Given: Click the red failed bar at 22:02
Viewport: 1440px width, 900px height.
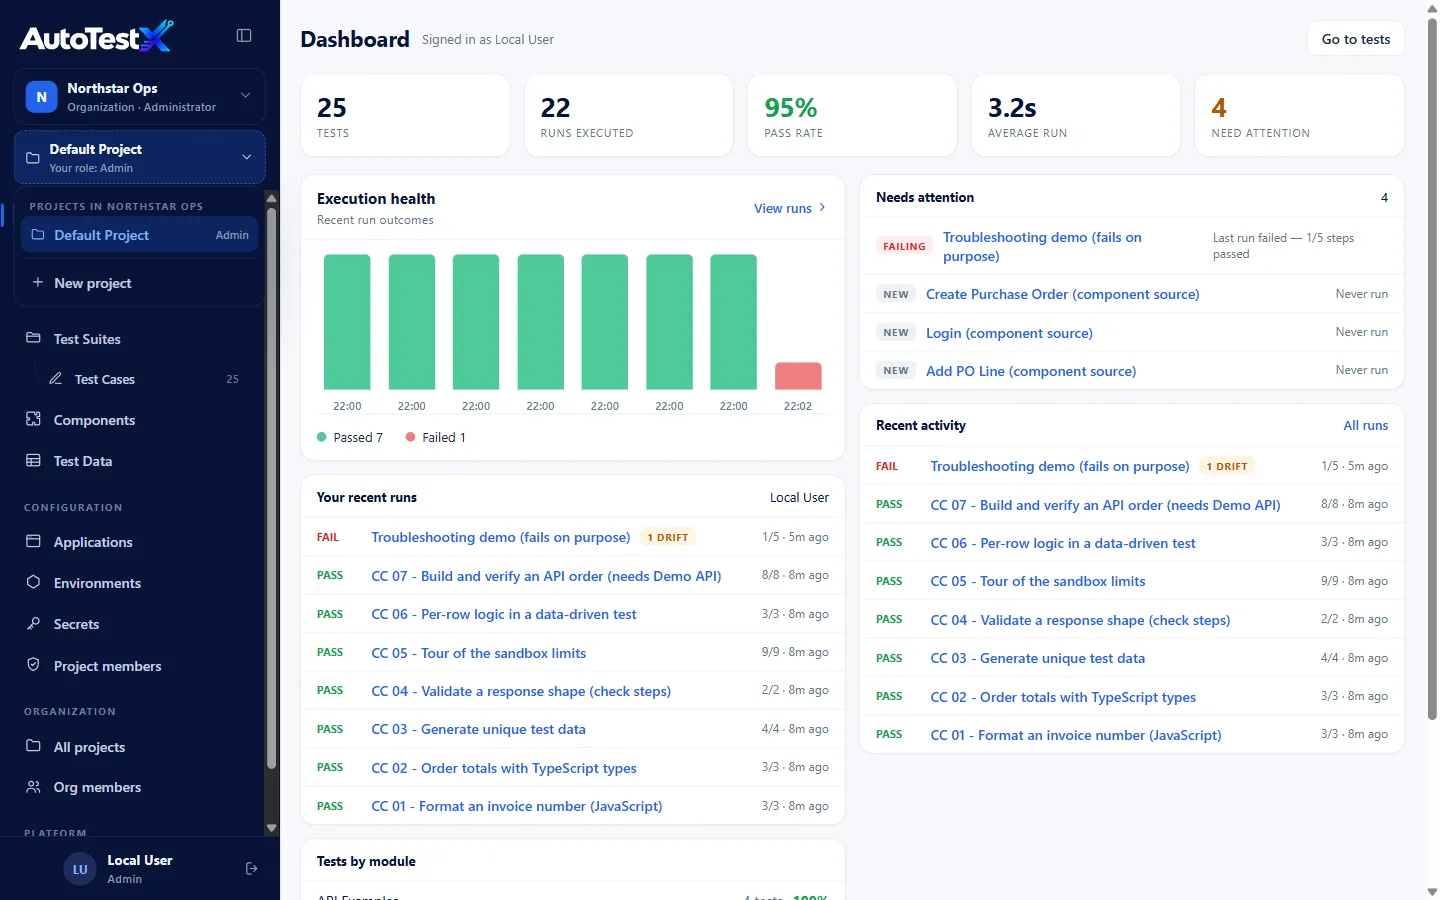Looking at the screenshot, I should coord(798,376).
